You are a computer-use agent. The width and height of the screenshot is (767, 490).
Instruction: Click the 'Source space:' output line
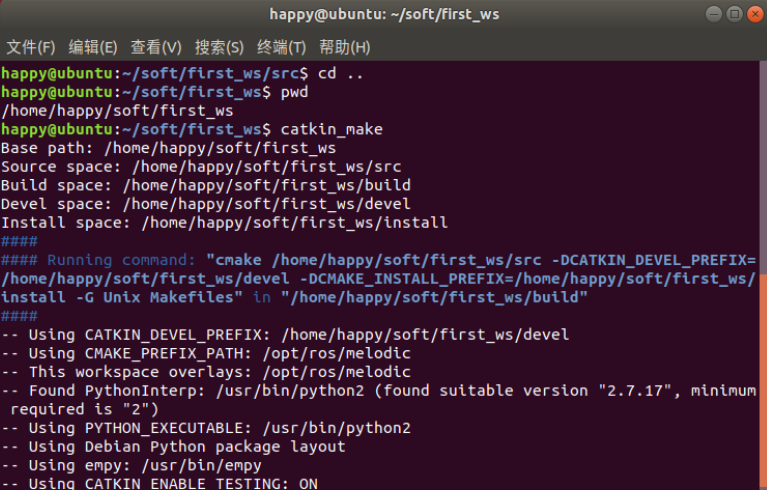[x=201, y=167]
